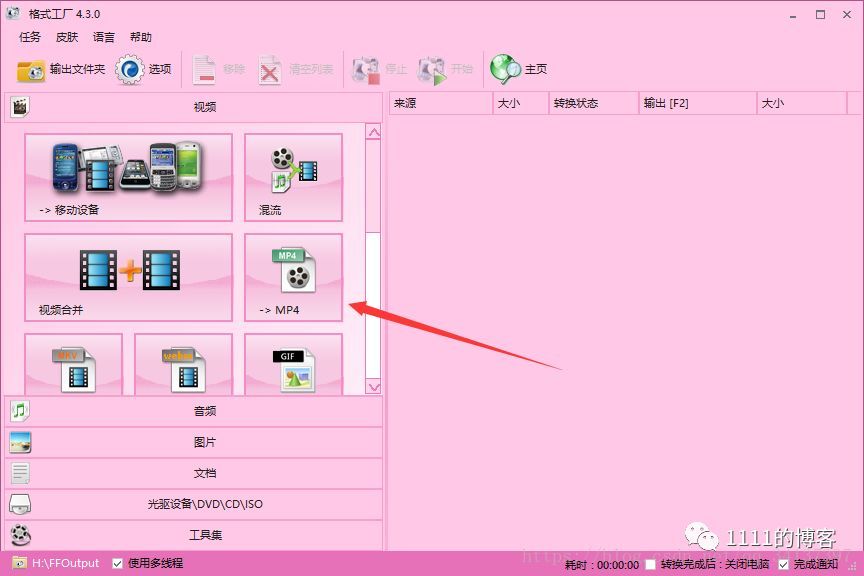
Task: Enable 转换完成后:关闭电脑 checkbox
Action: 651,564
